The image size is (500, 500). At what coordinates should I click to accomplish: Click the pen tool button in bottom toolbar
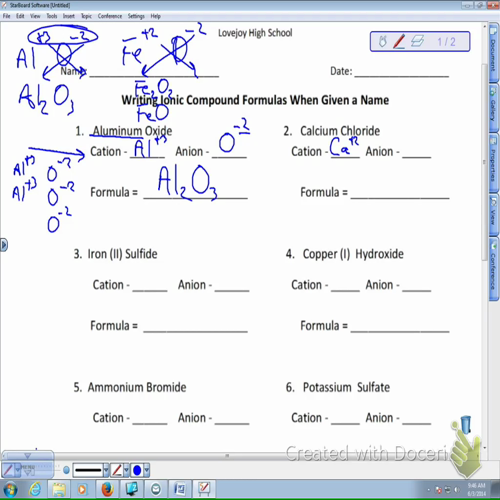pos(8,470)
